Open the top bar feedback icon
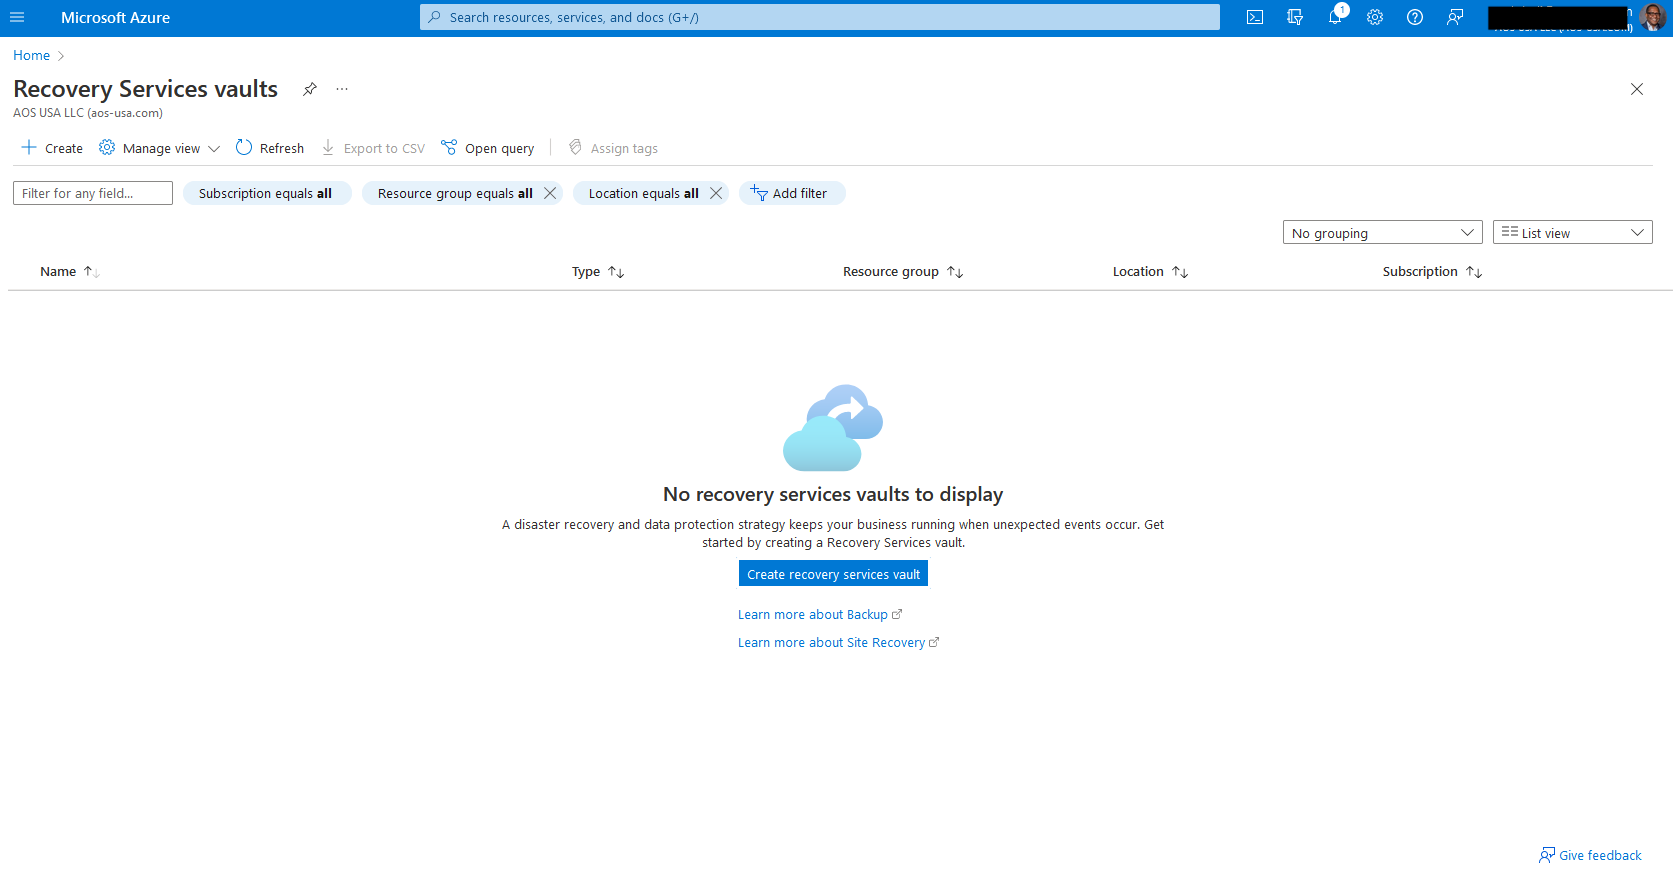 (1455, 17)
